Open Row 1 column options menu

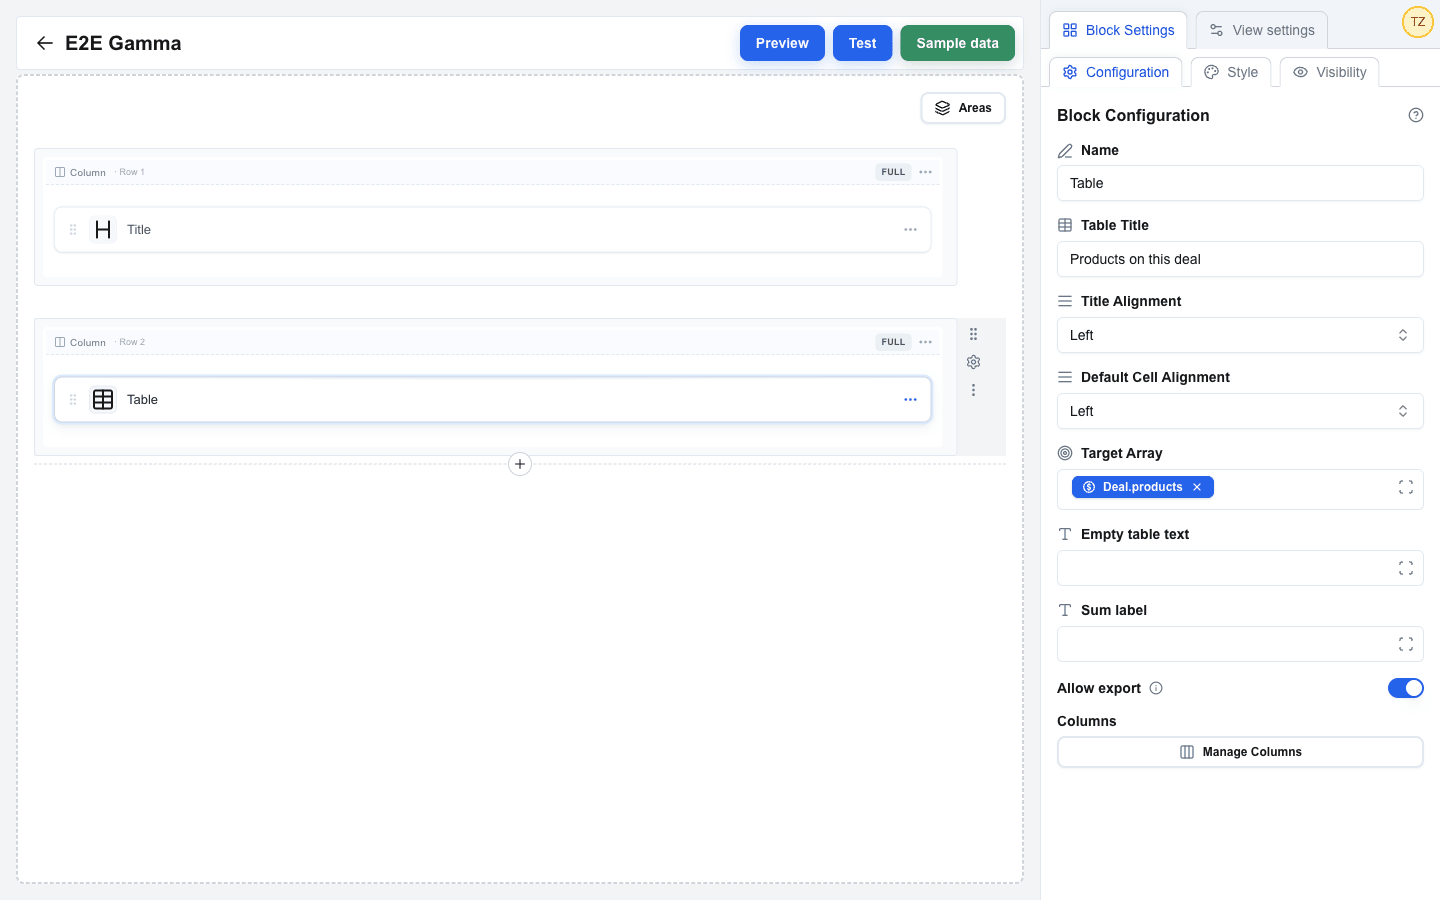point(926,172)
